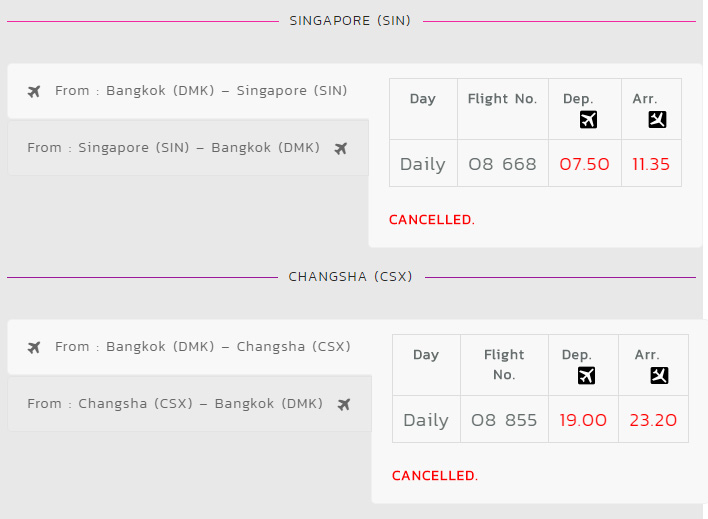
Task: Click the plane icon after Changsha–Bangkok route
Action: (x=344, y=404)
